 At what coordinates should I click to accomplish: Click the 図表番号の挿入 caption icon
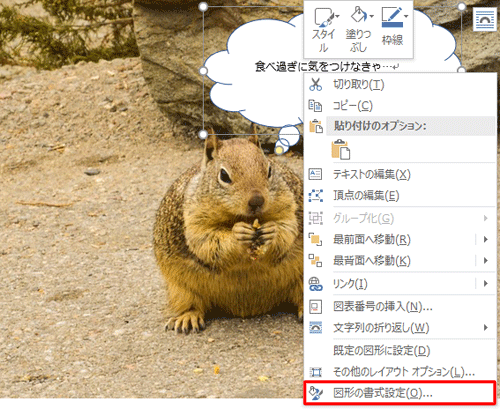(315, 307)
